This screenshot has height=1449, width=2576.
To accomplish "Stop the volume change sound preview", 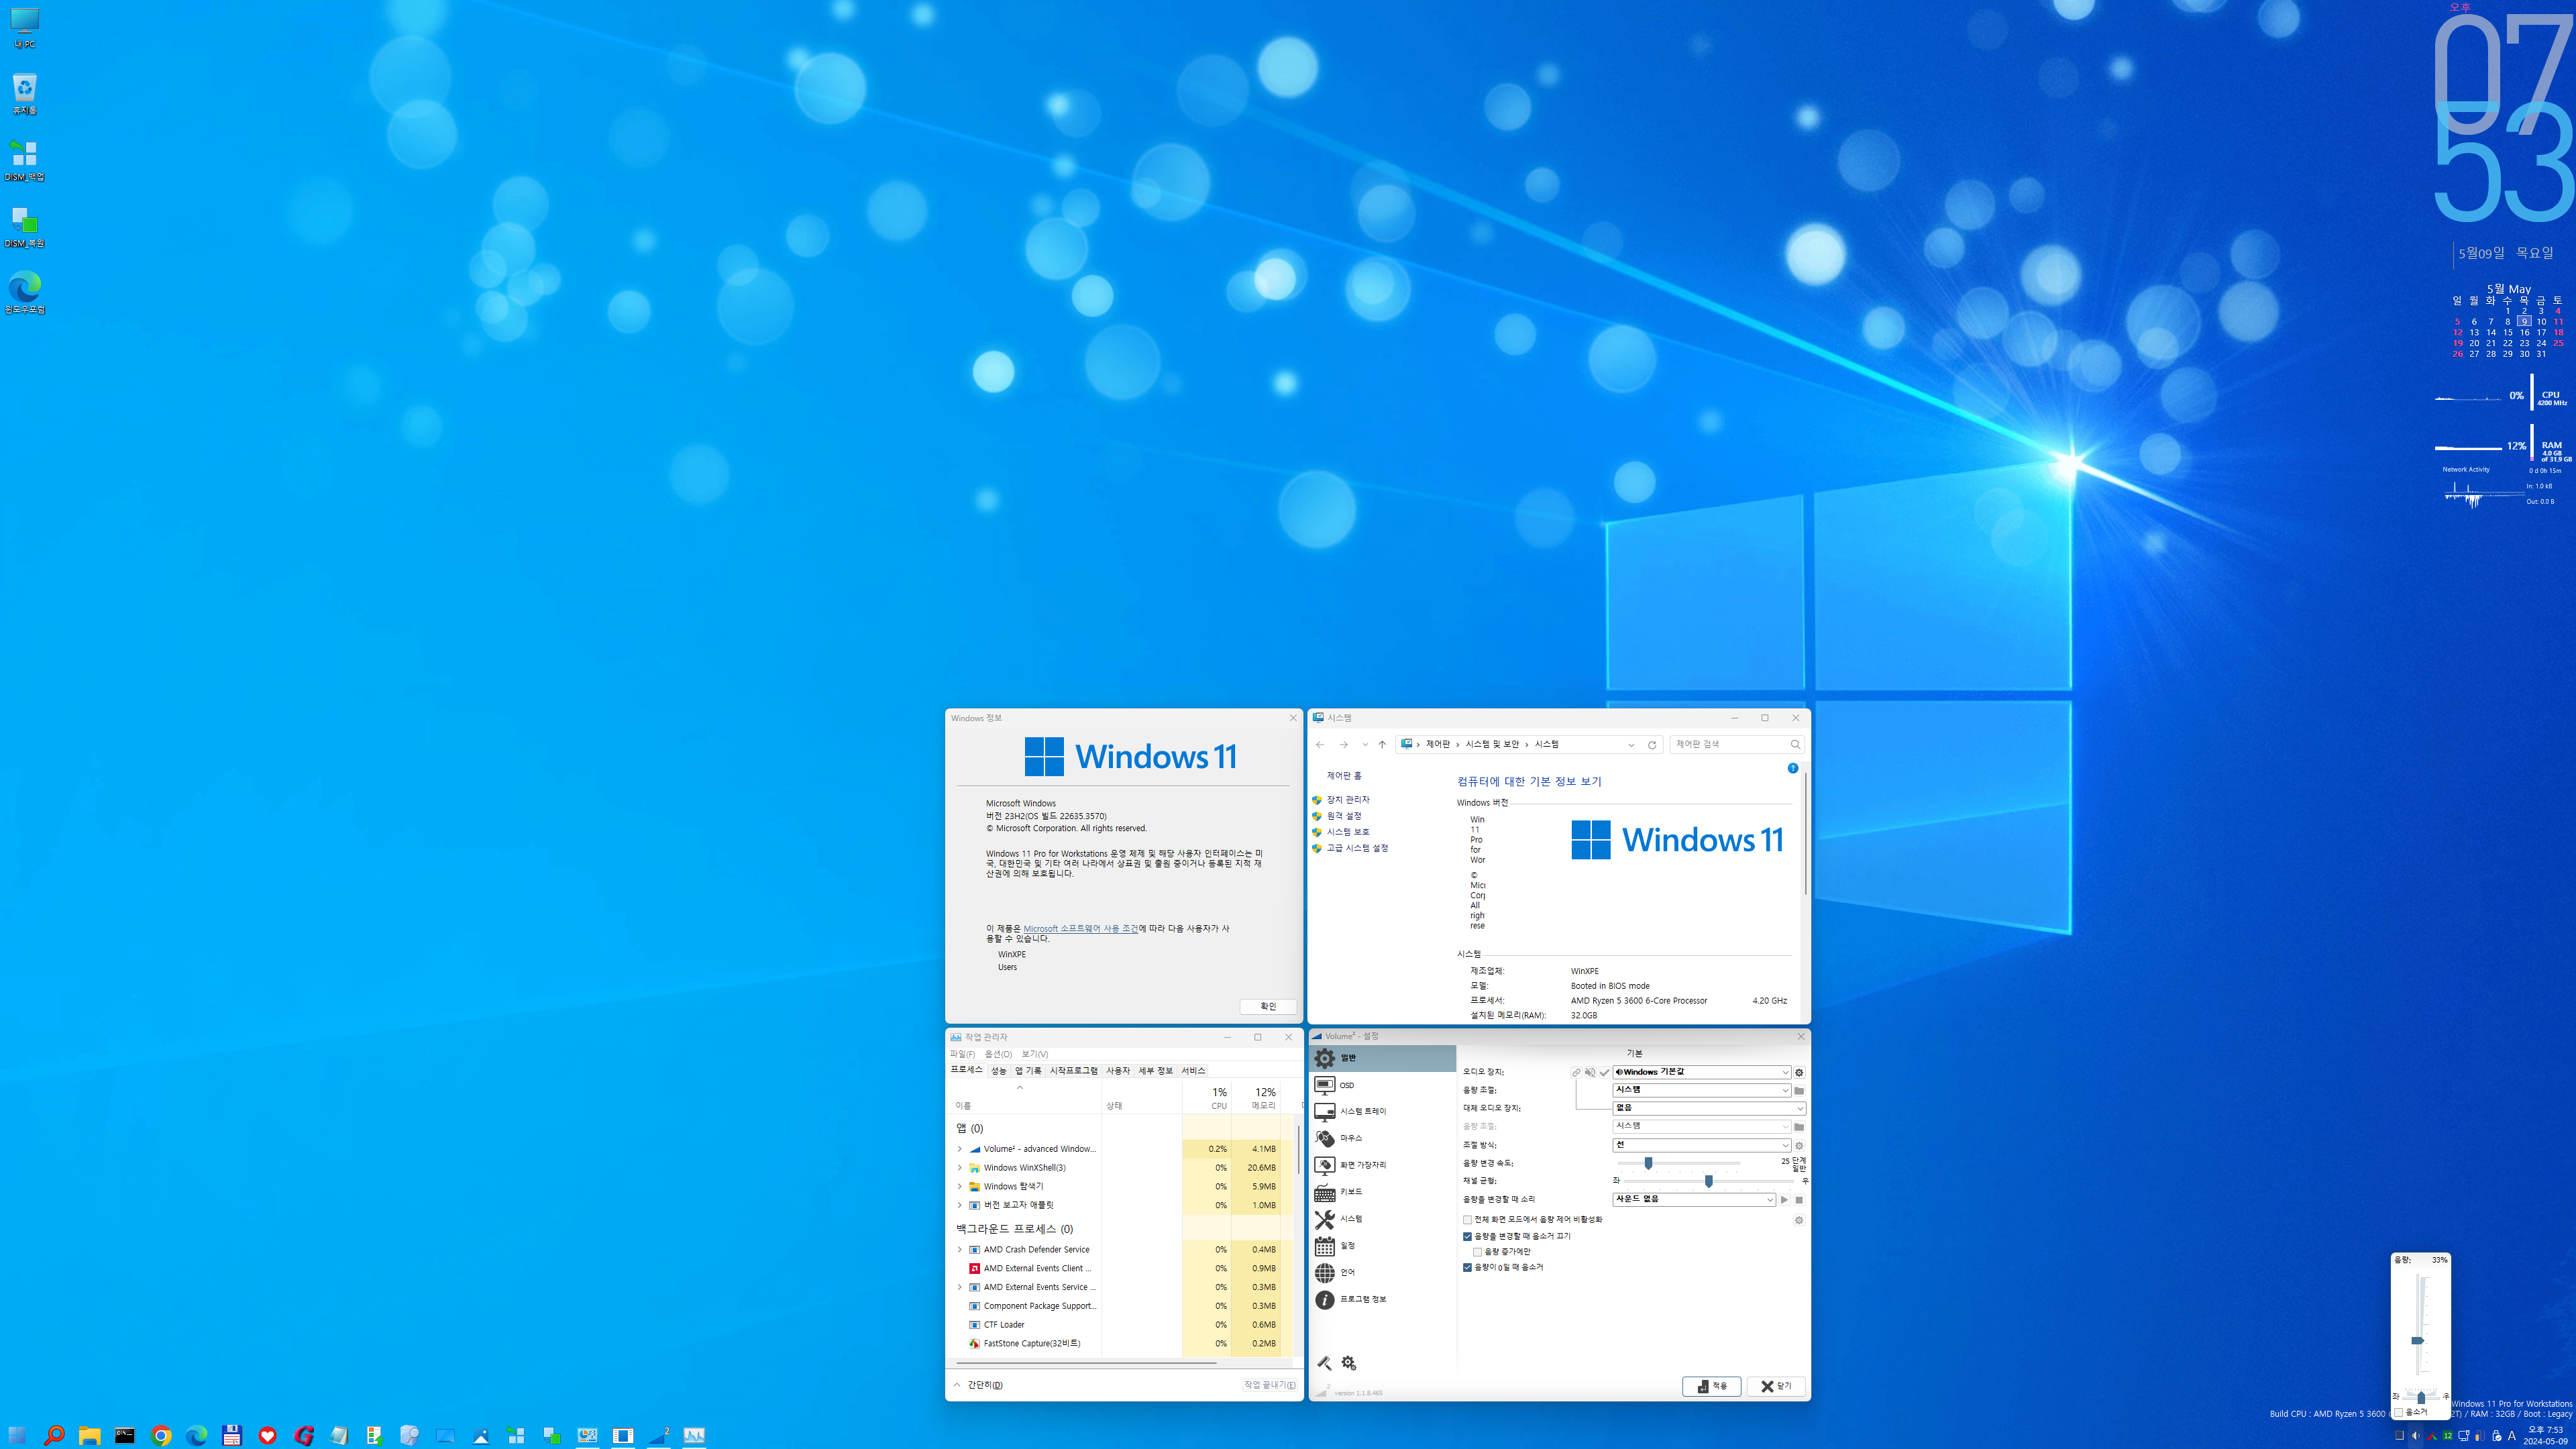I will click(x=1799, y=1199).
